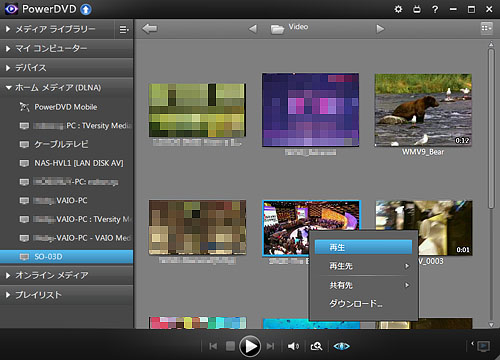The height and width of the screenshot is (360, 500).
Task: Open the 再生先 submenu
Action: tap(363, 266)
